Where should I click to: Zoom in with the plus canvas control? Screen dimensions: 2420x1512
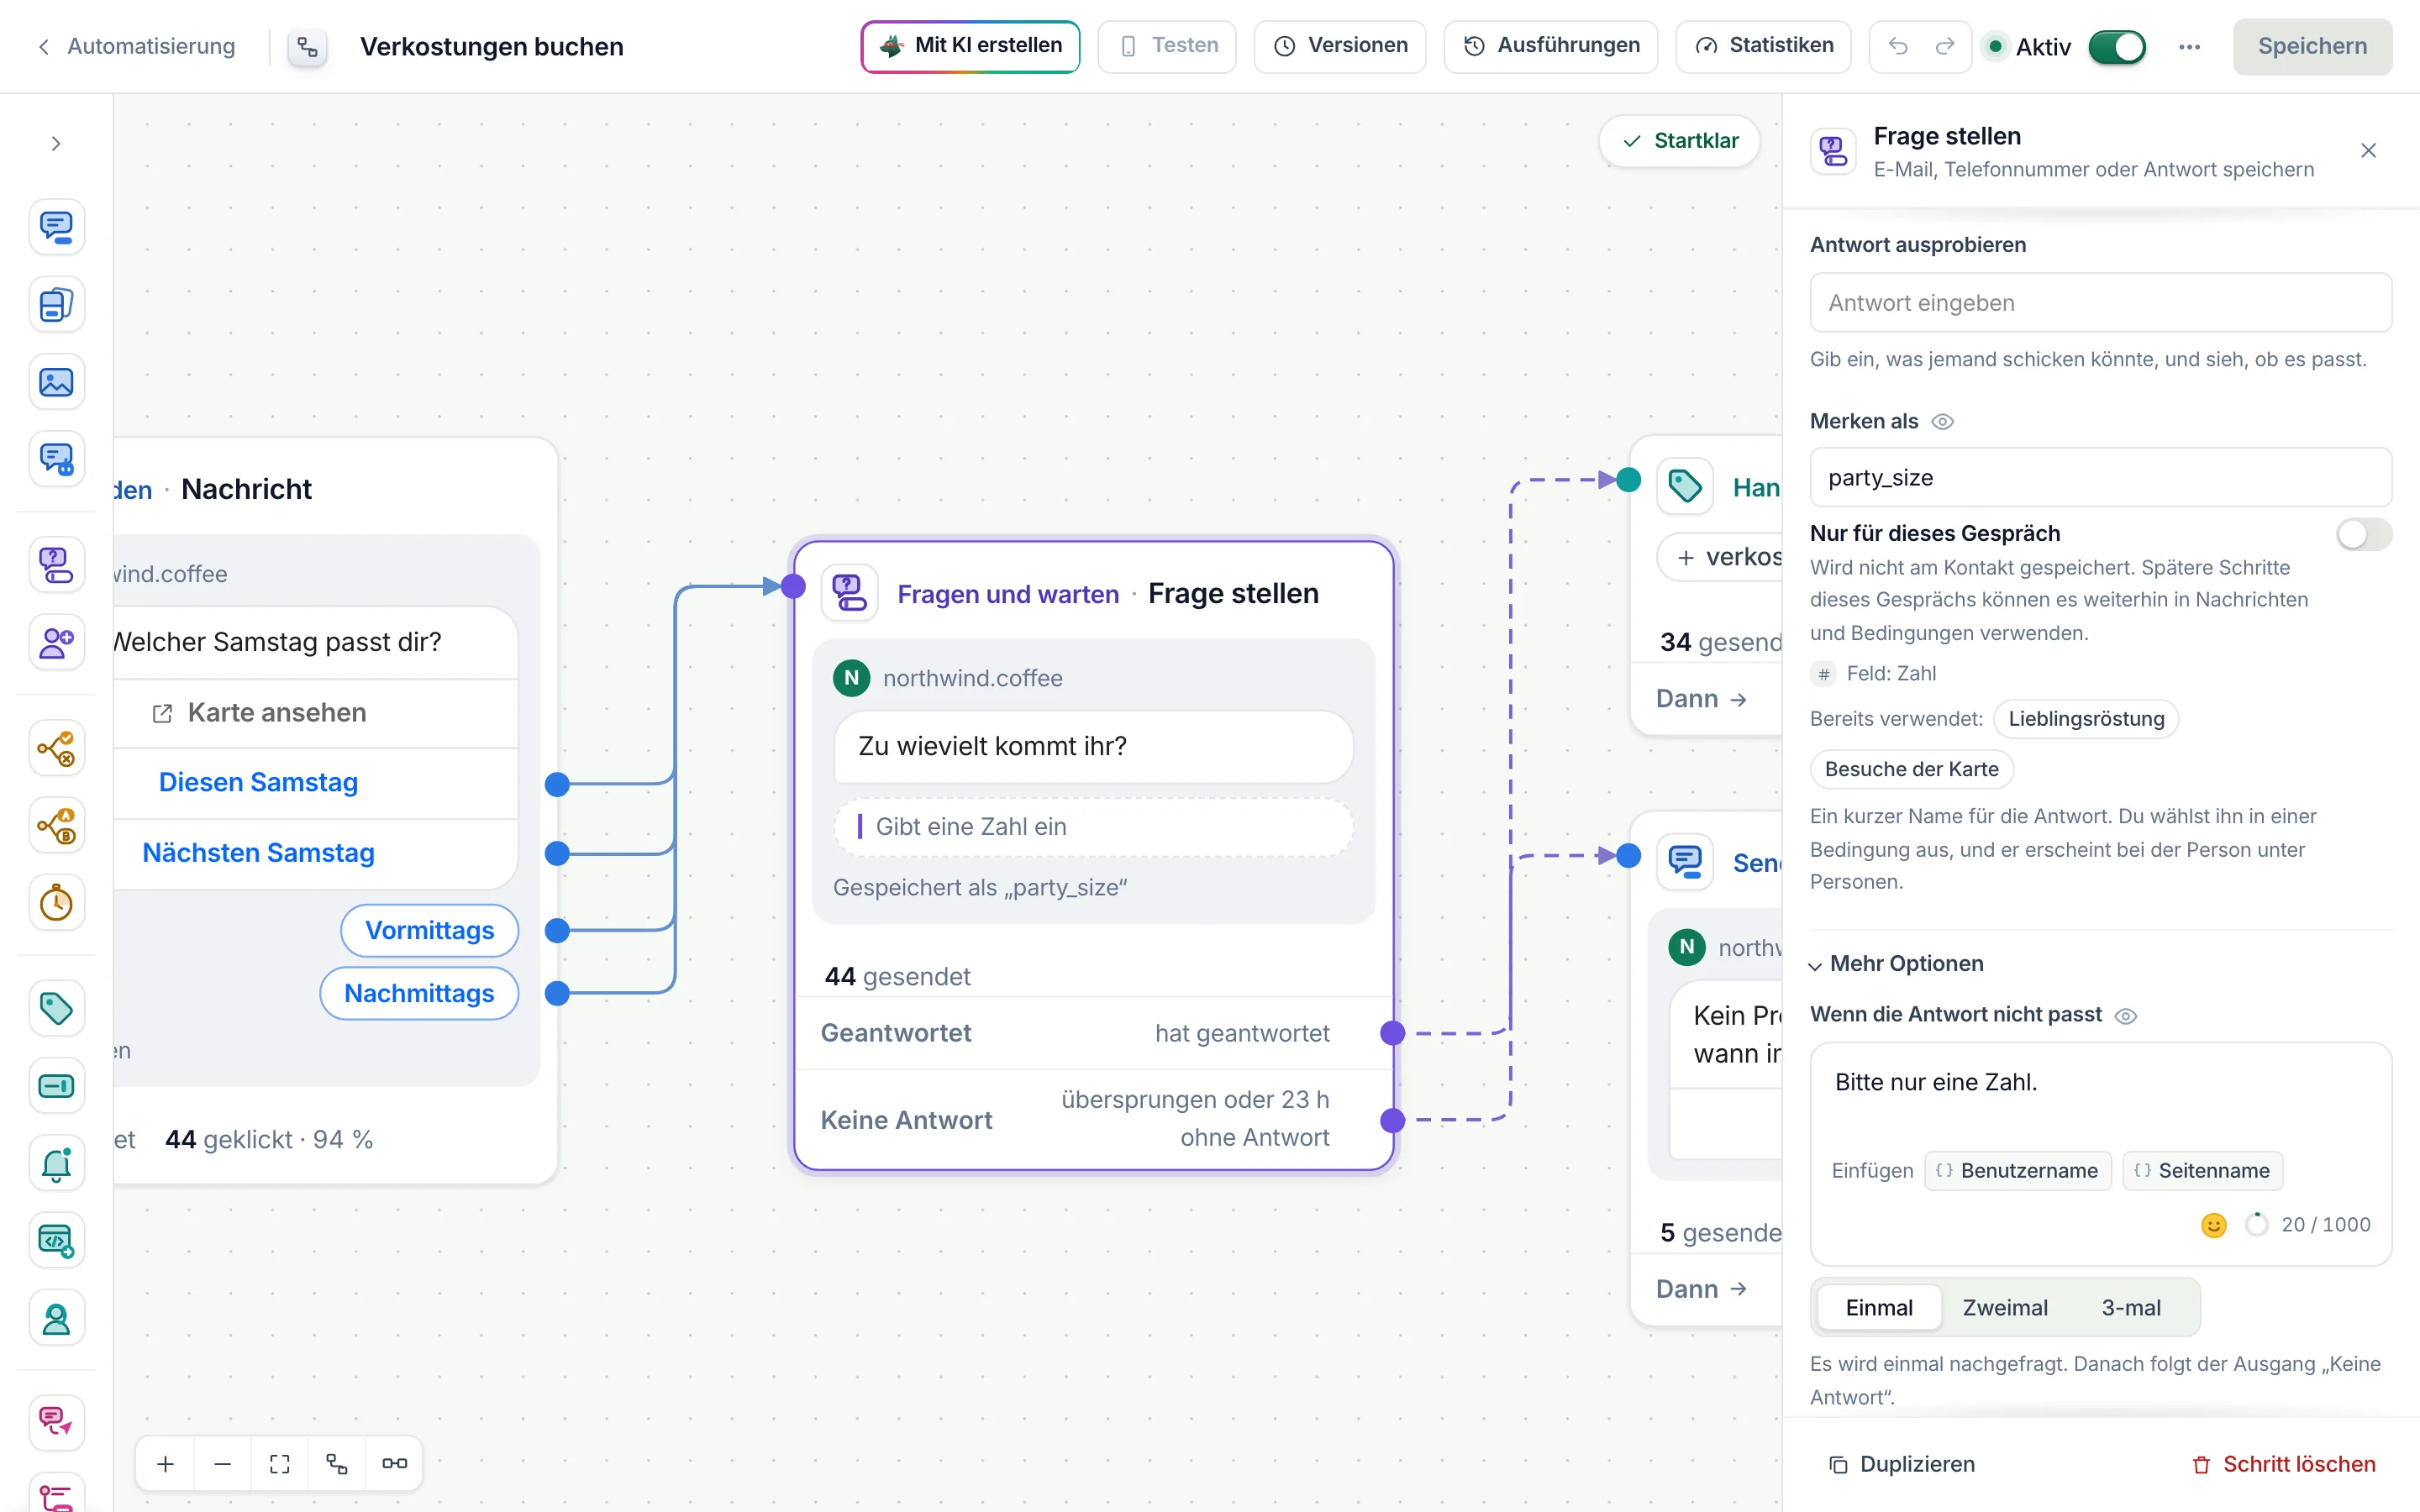point(166,1464)
